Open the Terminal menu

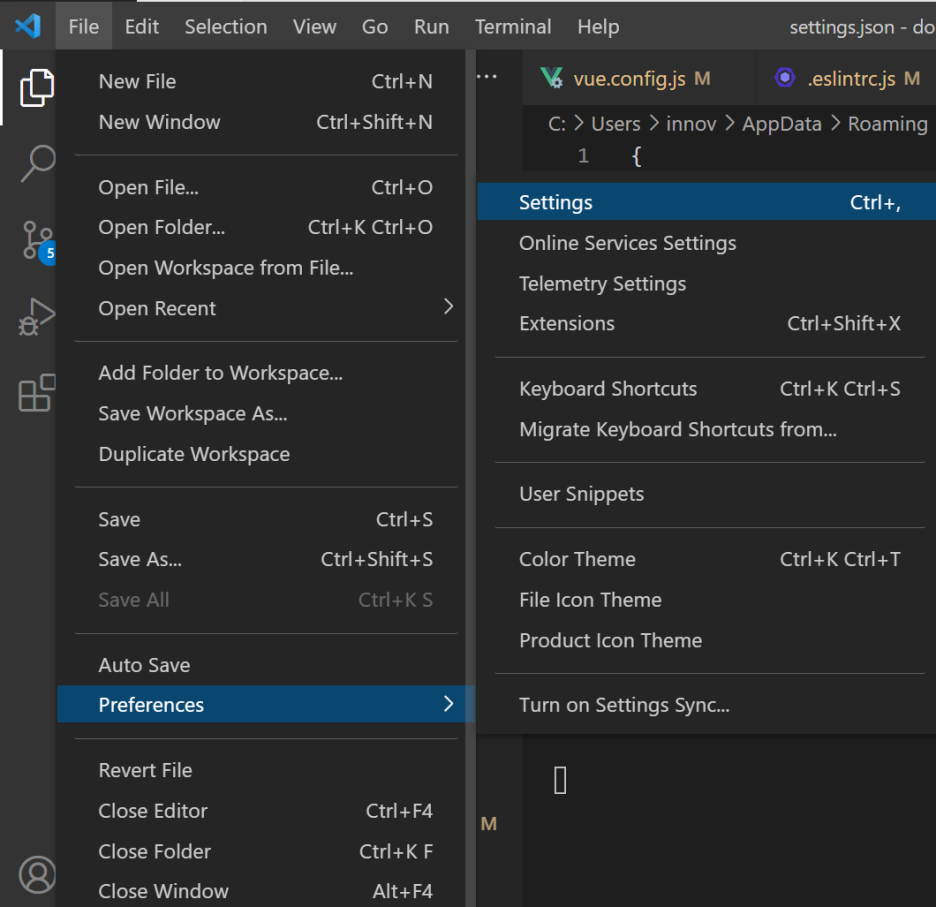pos(512,27)
